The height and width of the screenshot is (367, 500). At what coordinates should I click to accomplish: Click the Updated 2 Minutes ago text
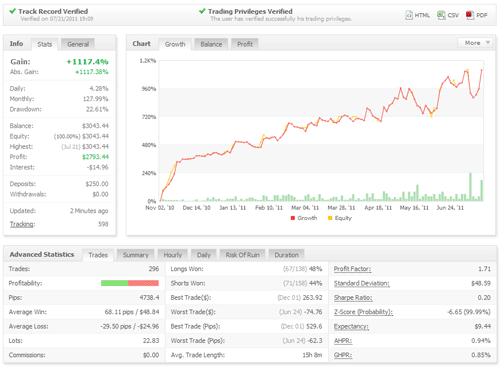click(x=89, y=211)
